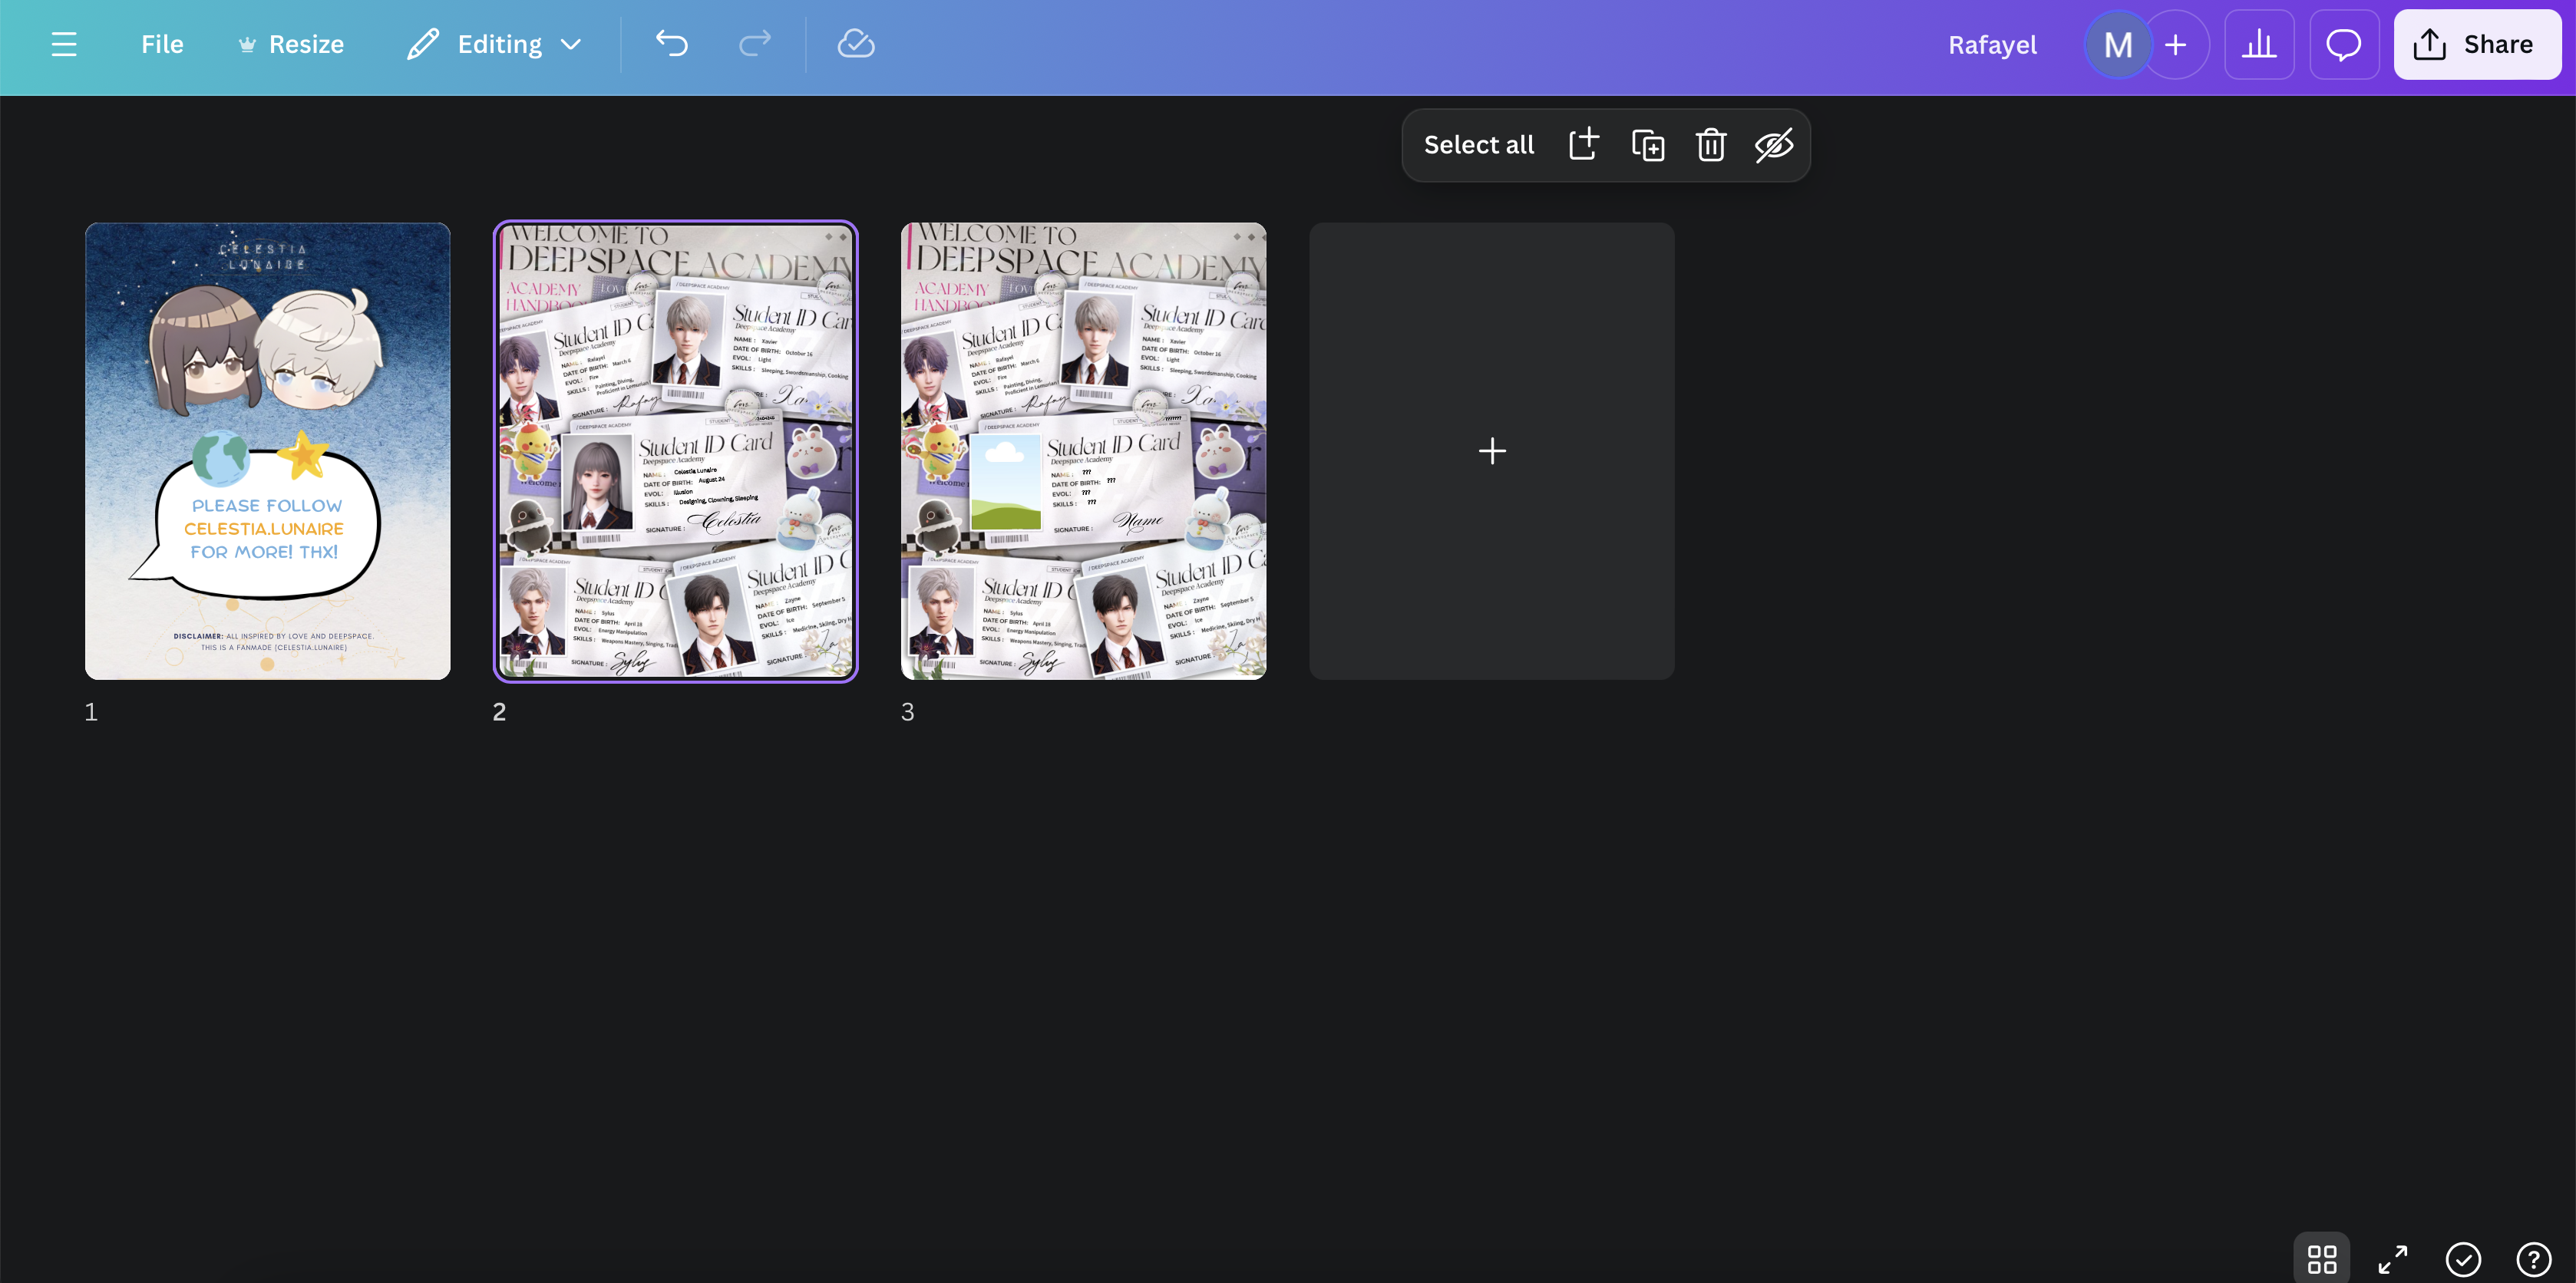Click the Share button
Screen dimensions: 2576x1283
point(2476,44)
